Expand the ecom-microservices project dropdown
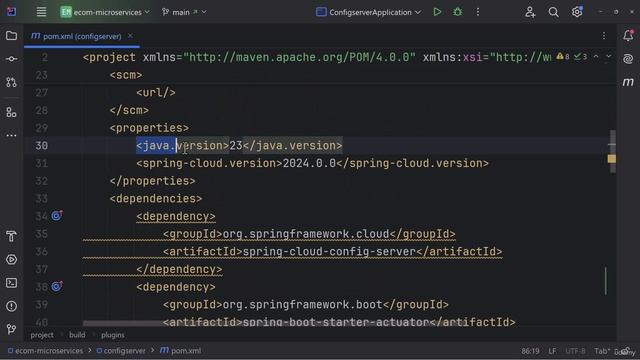 105,12
